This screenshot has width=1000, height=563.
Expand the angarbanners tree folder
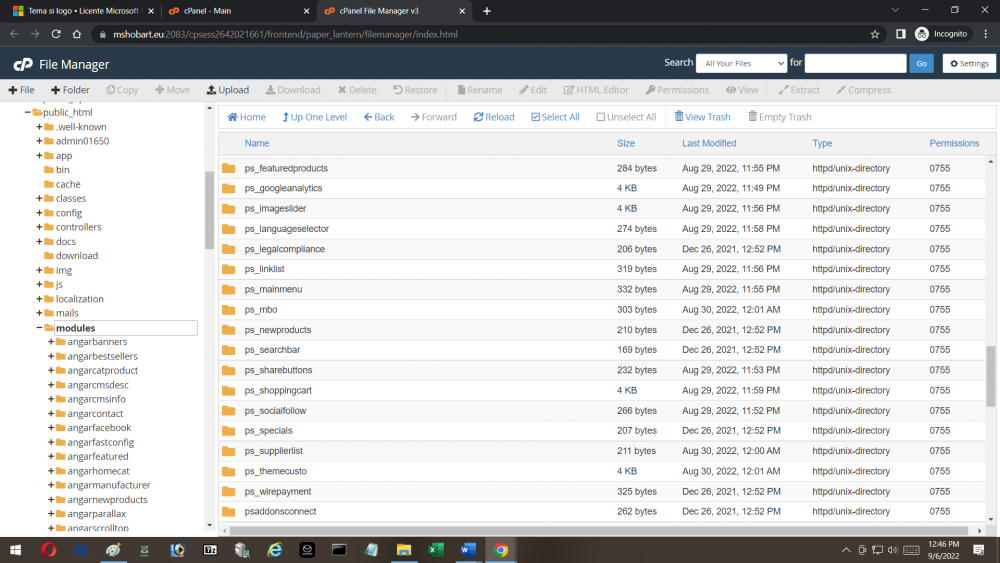click(x=51, y=342)
